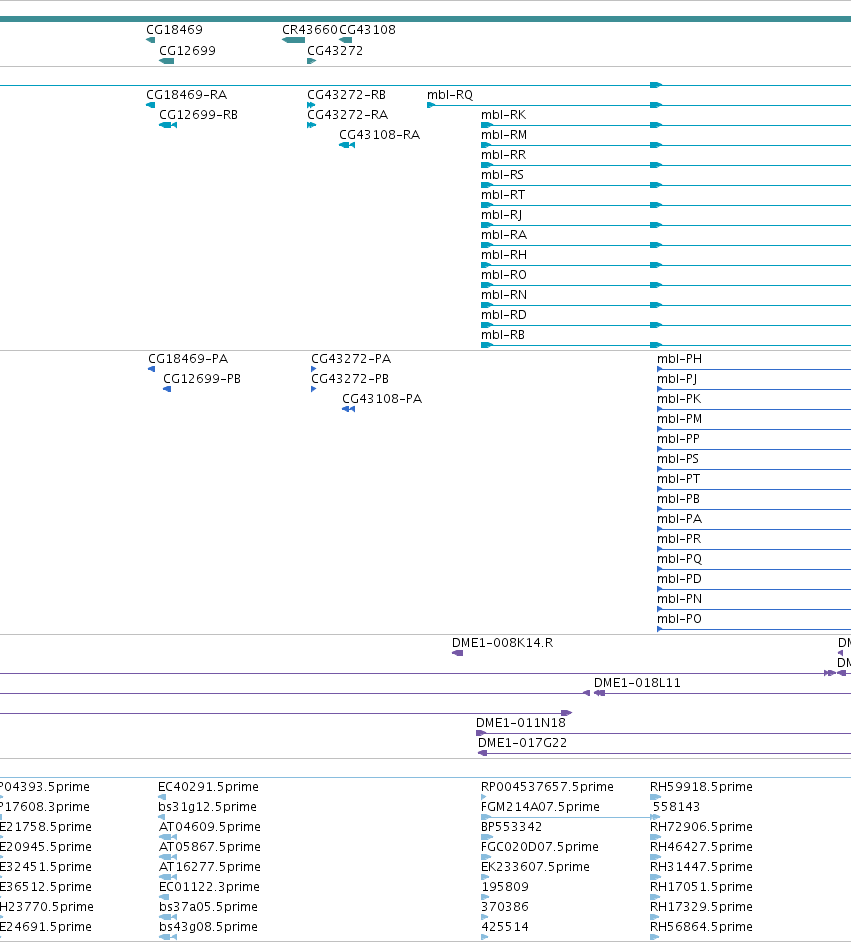Click the mbl-RN transcript
This screenshot has width=851, height=942.
(504, 294)
